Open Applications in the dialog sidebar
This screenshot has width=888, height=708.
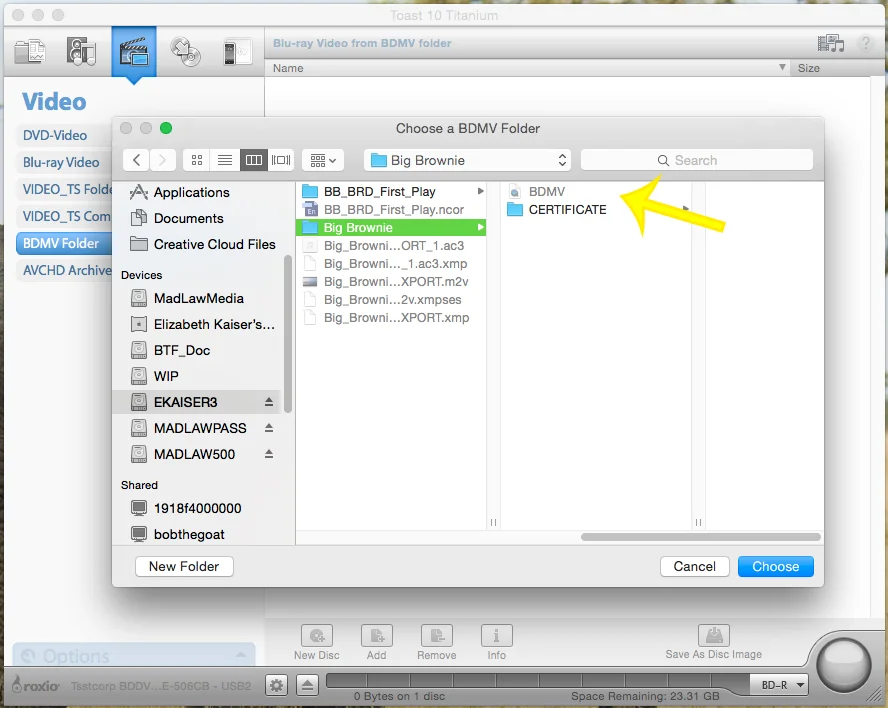coord(191,193)
